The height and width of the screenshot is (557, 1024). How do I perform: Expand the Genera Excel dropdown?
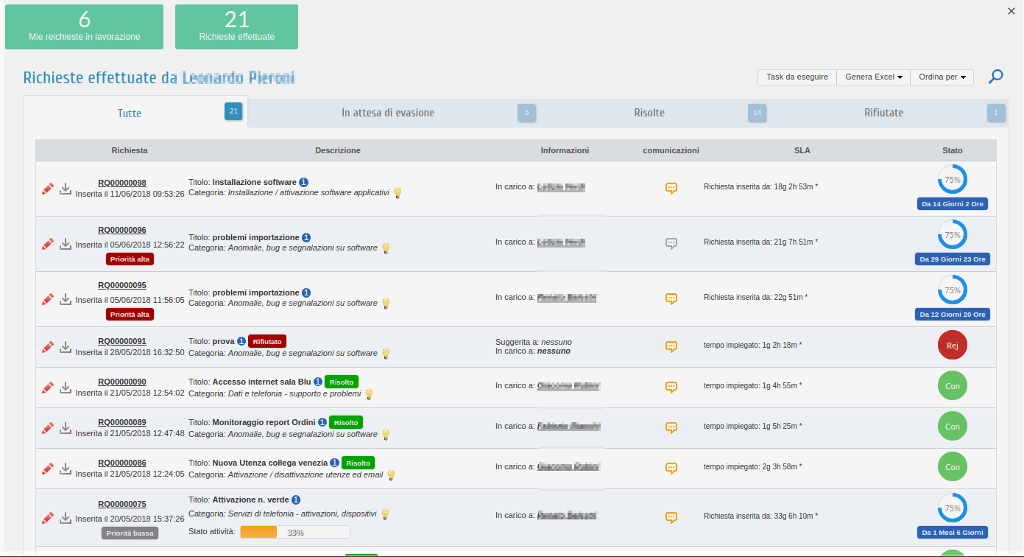(x=874, y=77)
